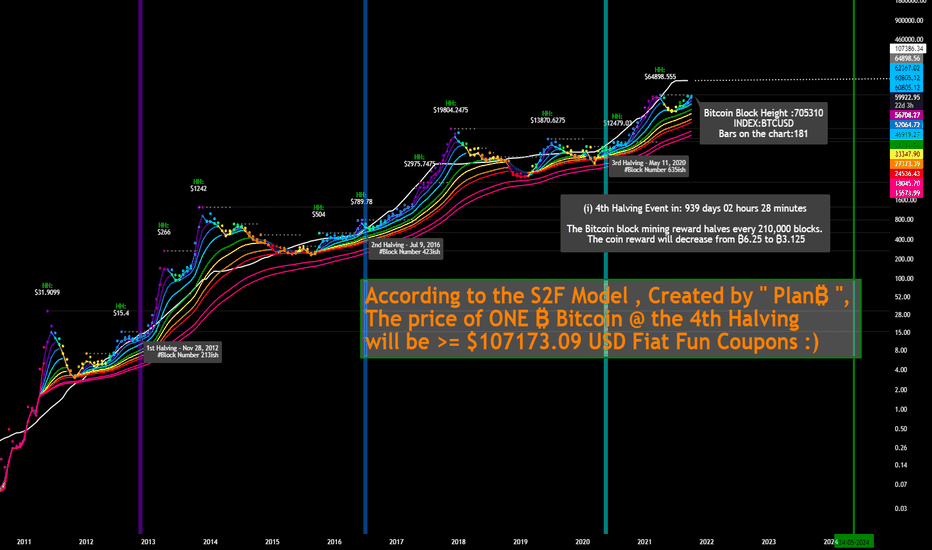Click the 24-05-2024 green date marker
932x550 pixels.
854,542
